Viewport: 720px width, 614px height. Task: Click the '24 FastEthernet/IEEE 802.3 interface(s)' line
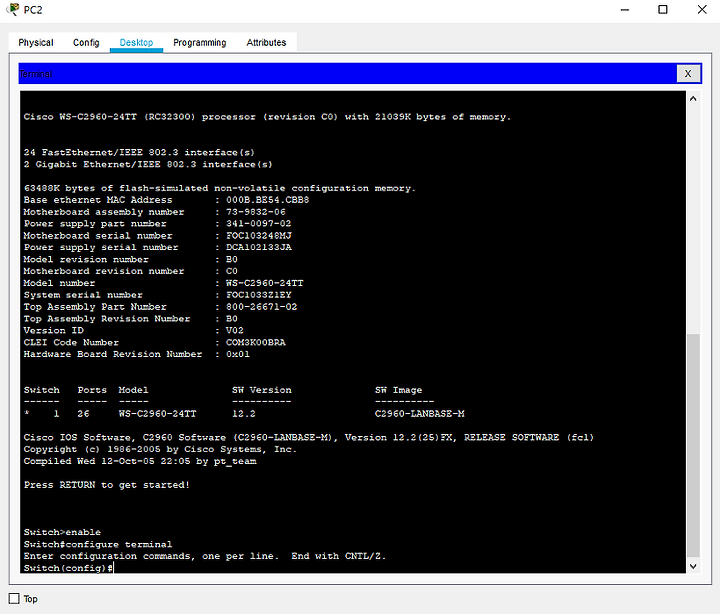pyautogui.click(x=139, y=152)
